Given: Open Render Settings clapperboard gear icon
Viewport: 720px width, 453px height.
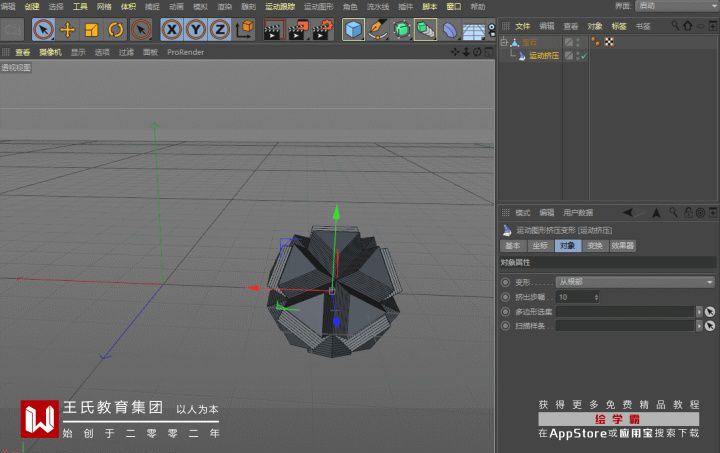Looking at the screenshot, I should (323, 30).
